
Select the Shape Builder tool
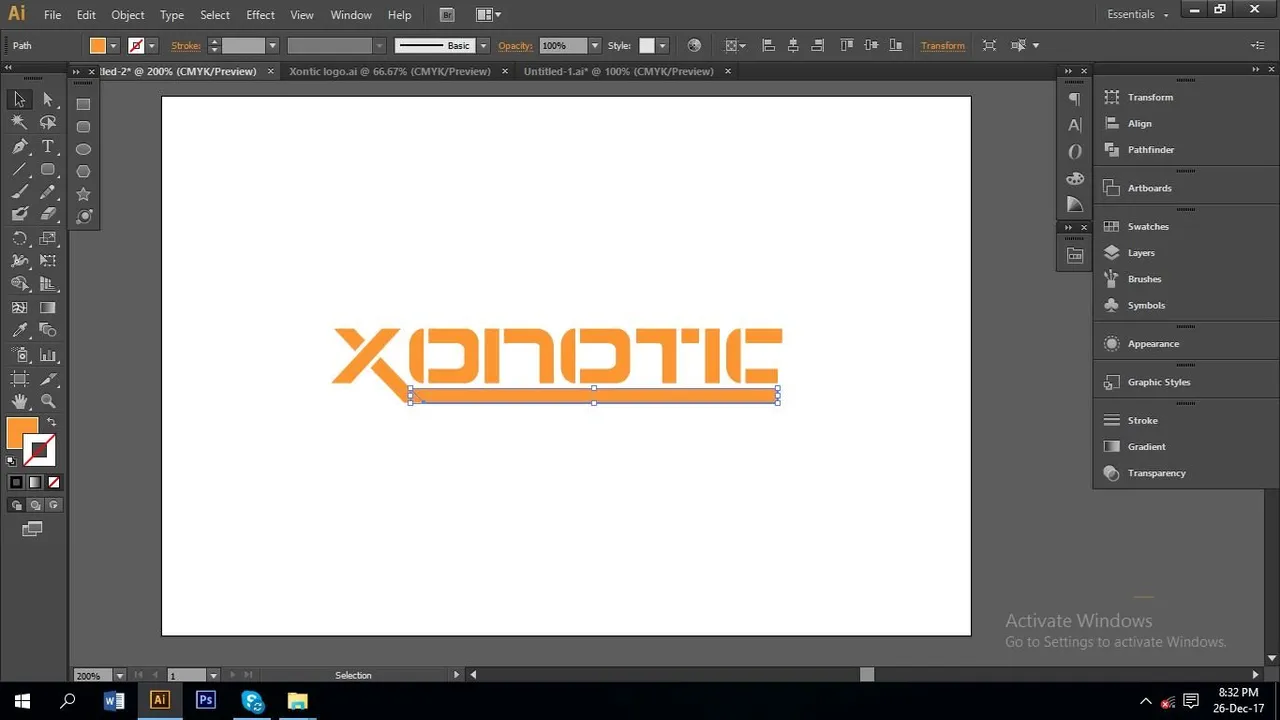19,284
